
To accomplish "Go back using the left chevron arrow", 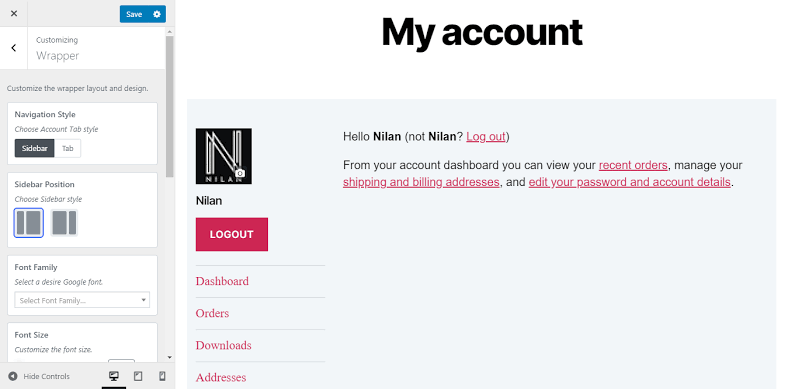I will point(14,48).
